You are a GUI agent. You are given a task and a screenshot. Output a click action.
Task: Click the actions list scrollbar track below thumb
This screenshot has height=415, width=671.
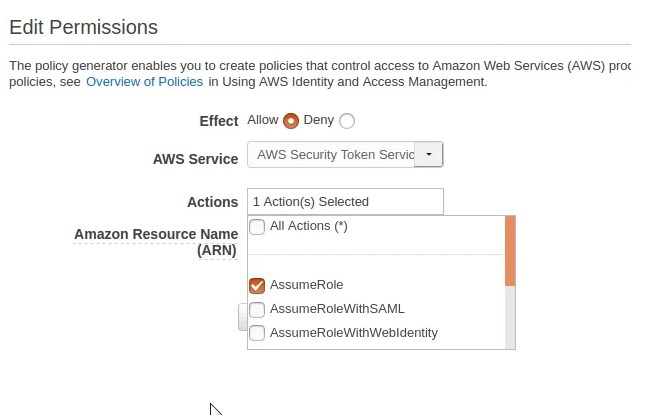coord(510,318)
